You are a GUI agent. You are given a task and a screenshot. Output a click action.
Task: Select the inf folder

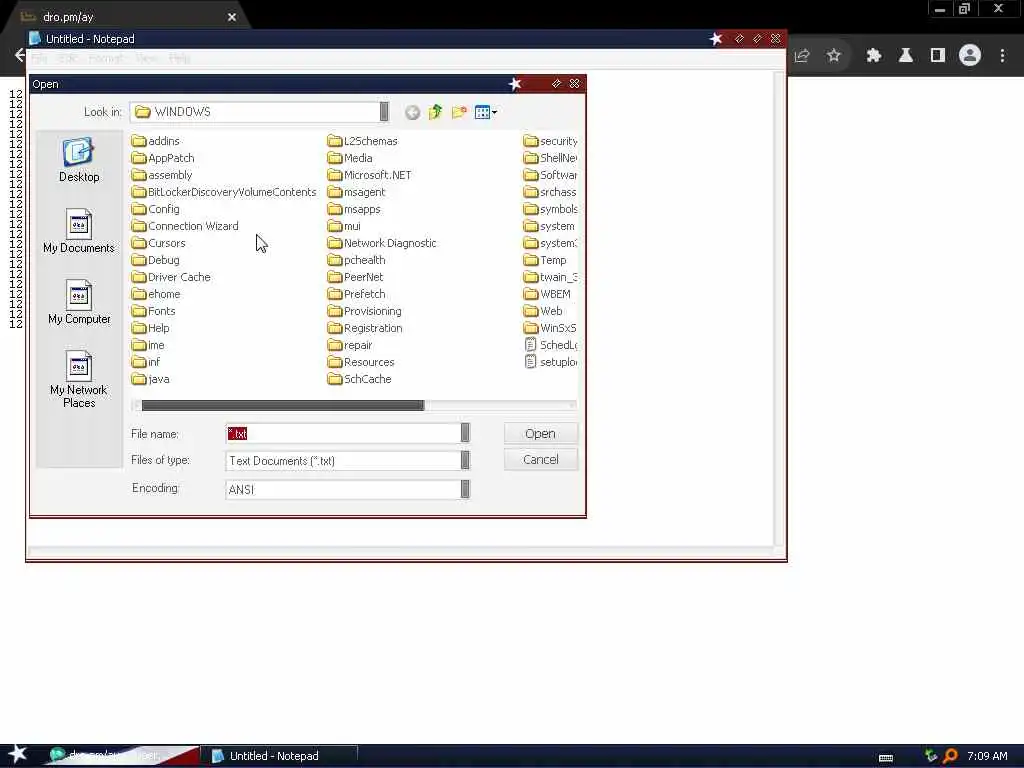146,362
